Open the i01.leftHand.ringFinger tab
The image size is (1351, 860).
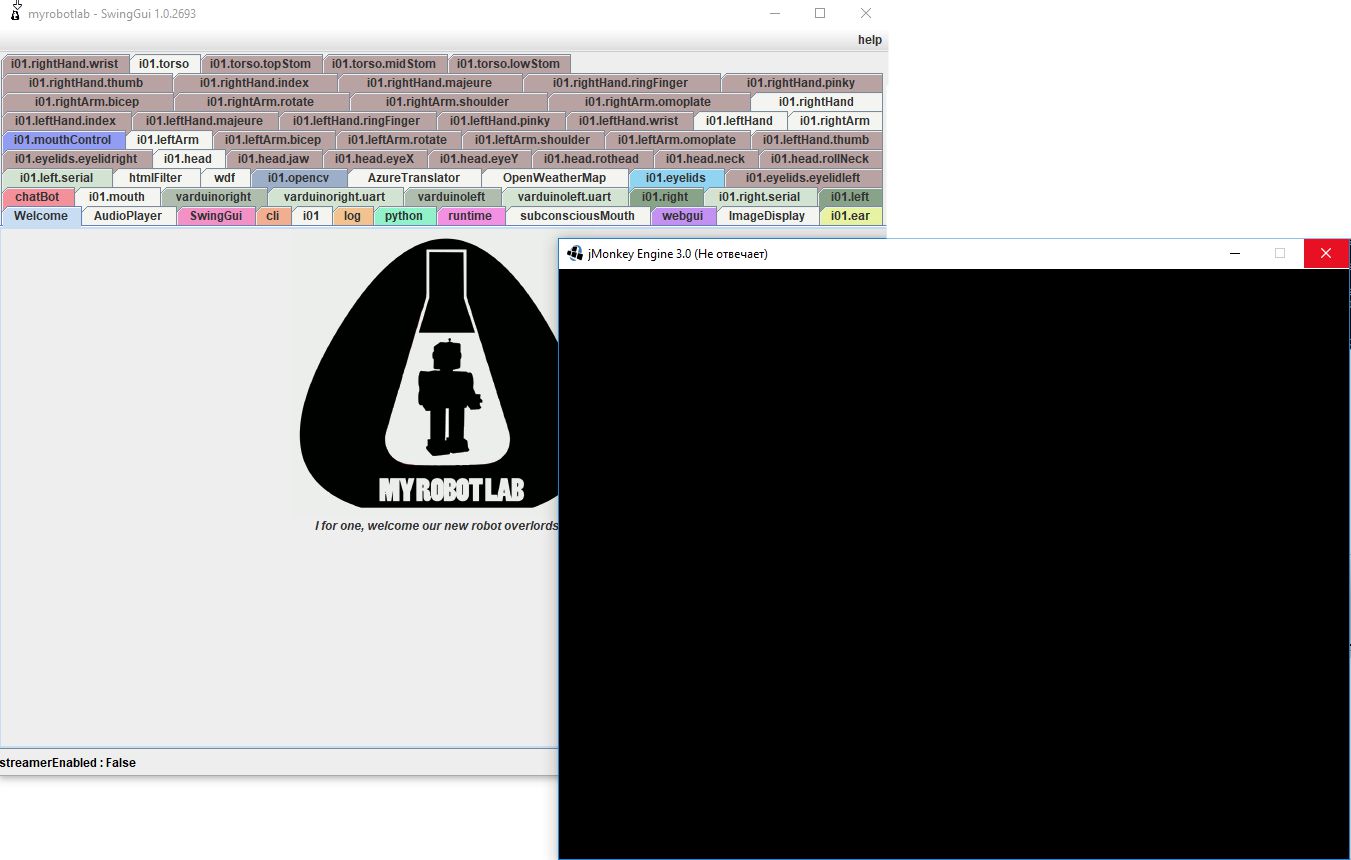357,121
